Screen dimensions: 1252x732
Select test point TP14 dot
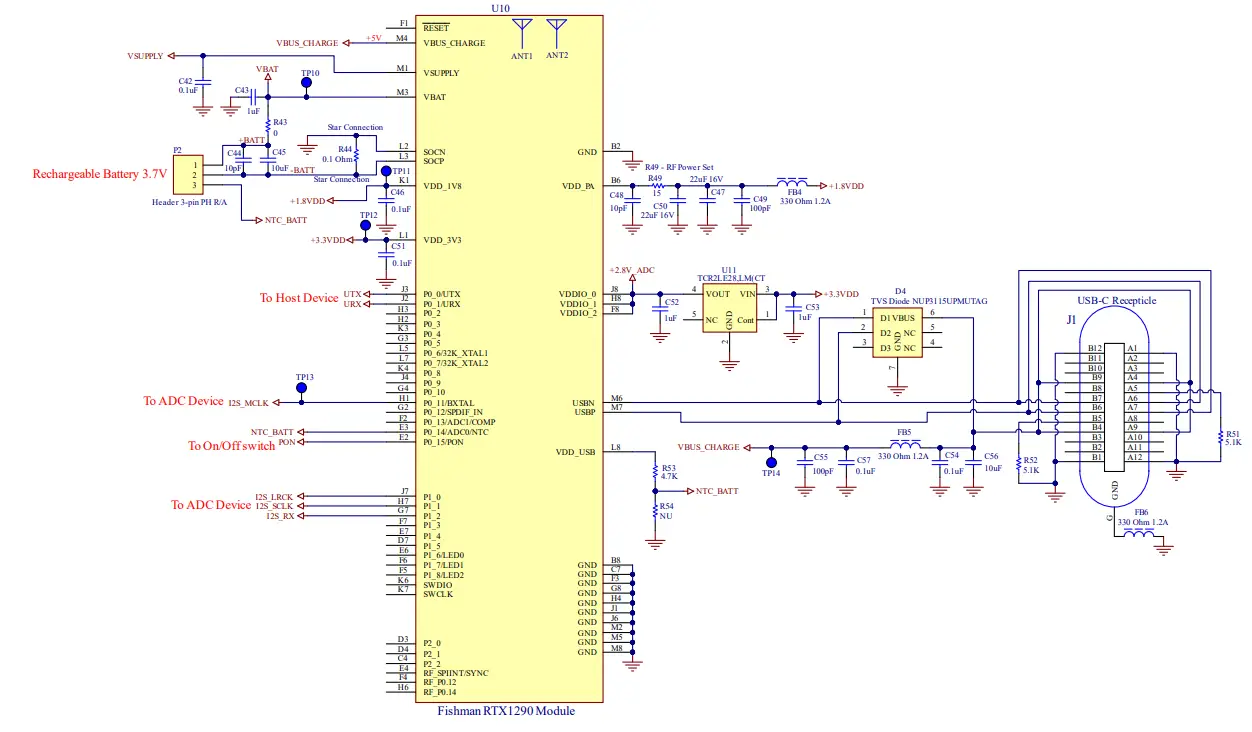771,462
